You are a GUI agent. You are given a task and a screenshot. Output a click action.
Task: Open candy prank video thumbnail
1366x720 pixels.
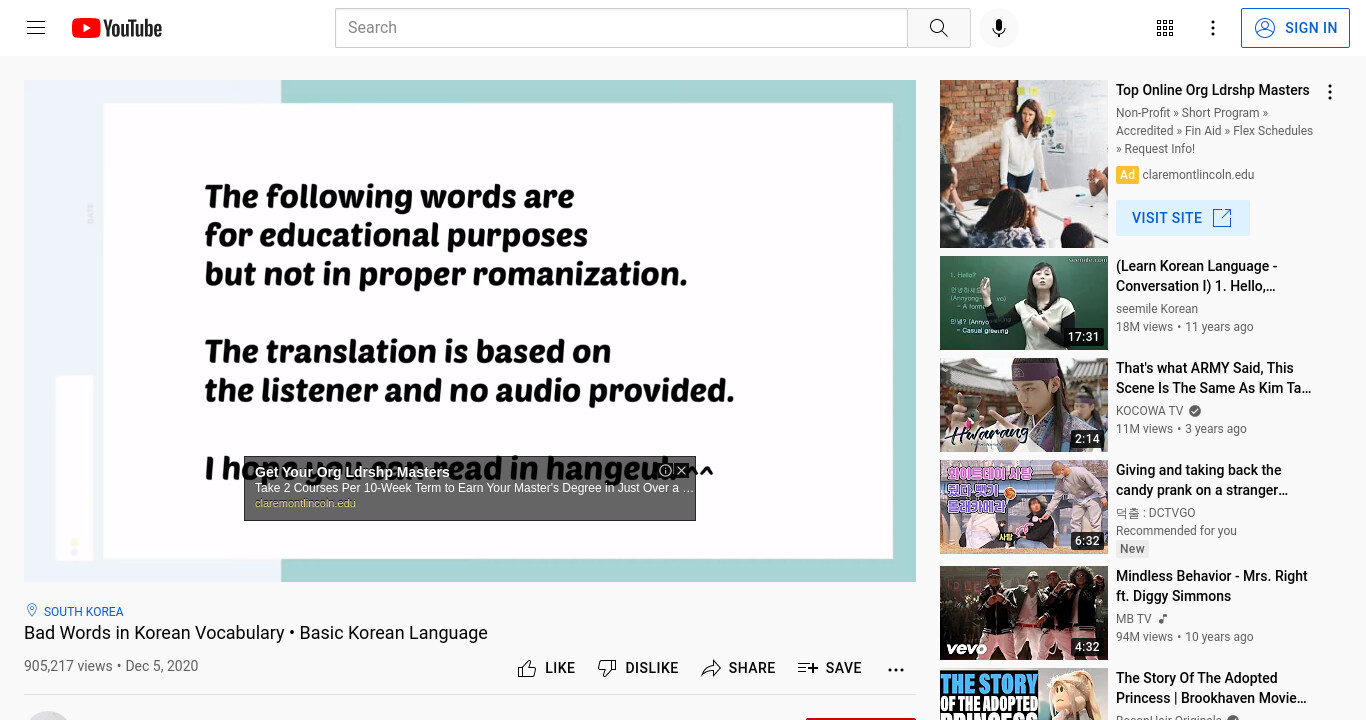click(1024, 507)
